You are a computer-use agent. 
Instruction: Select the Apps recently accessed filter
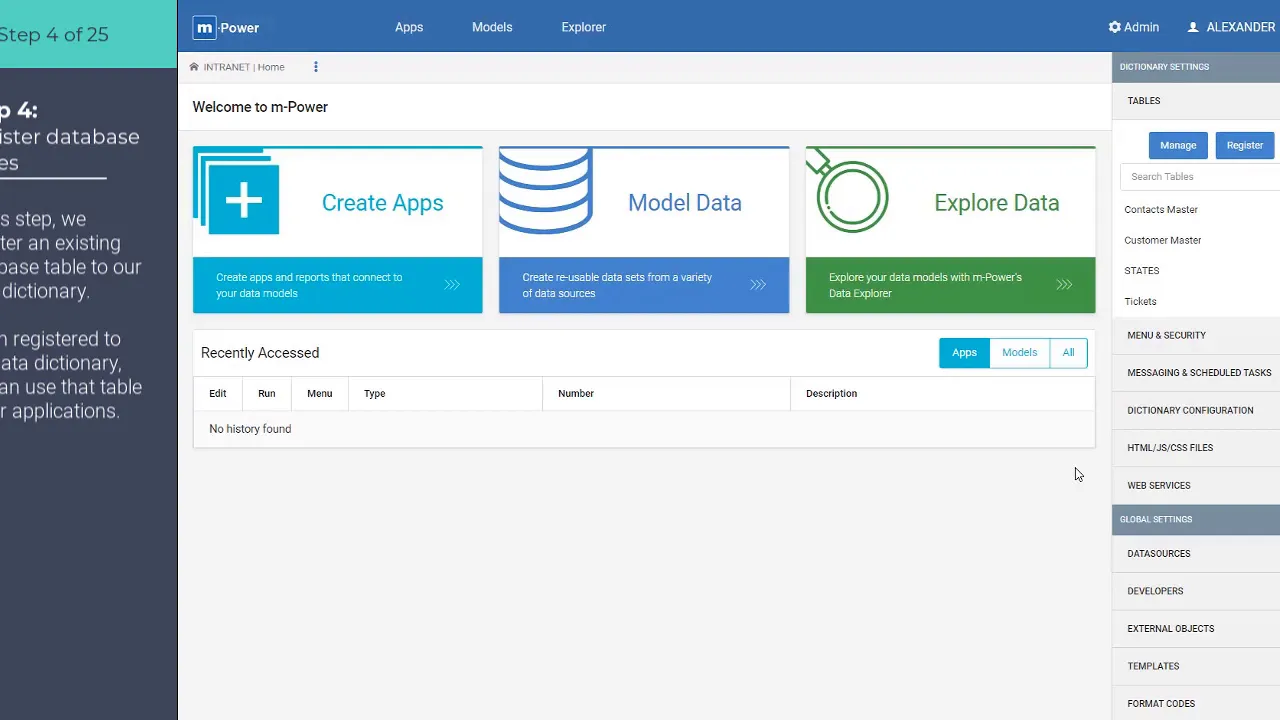pyautogui.click(x=964, y=352)
